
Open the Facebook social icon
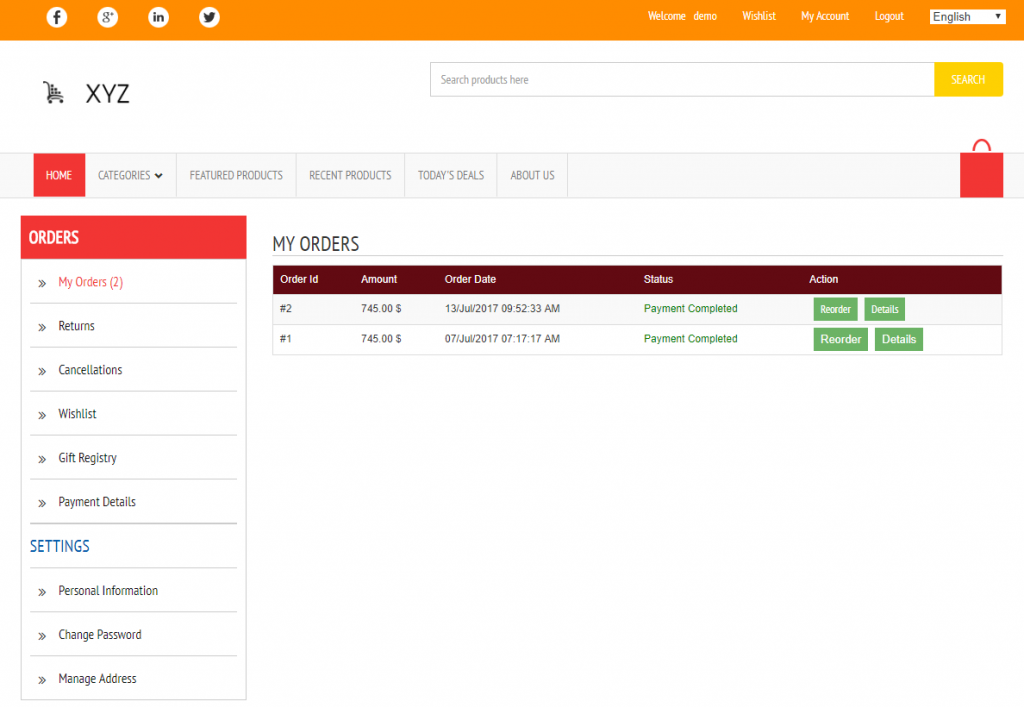tap(57, 17)
